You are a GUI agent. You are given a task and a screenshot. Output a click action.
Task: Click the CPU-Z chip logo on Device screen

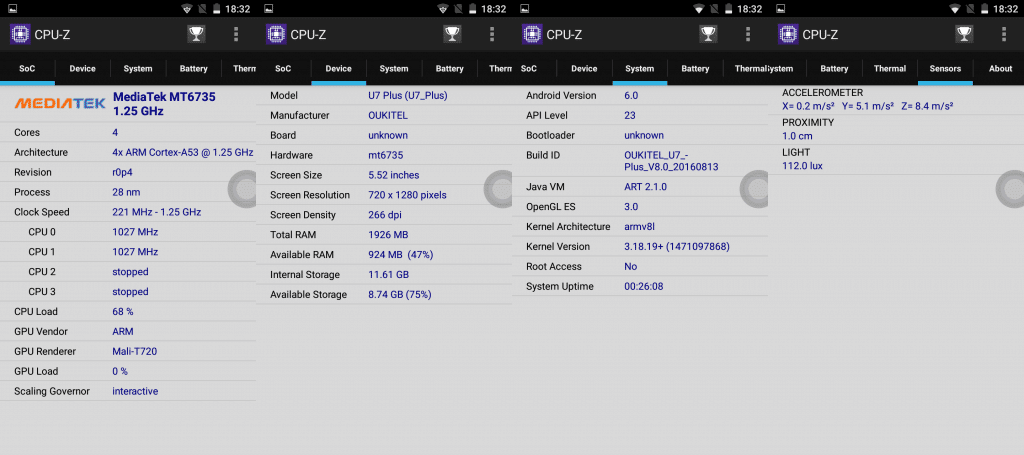(276, 34)
